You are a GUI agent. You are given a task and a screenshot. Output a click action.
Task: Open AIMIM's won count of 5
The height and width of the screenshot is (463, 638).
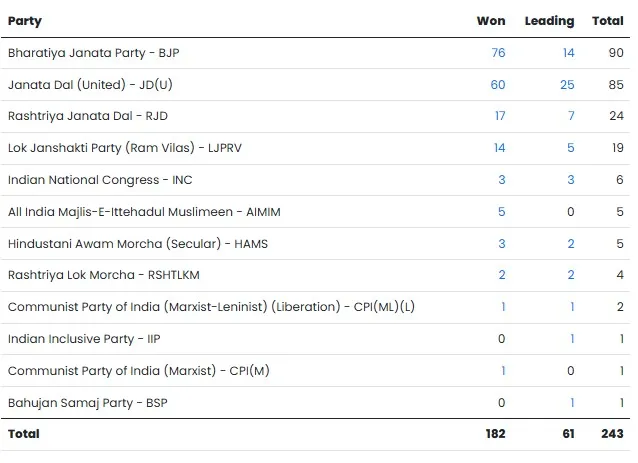[x=502, y=212]
